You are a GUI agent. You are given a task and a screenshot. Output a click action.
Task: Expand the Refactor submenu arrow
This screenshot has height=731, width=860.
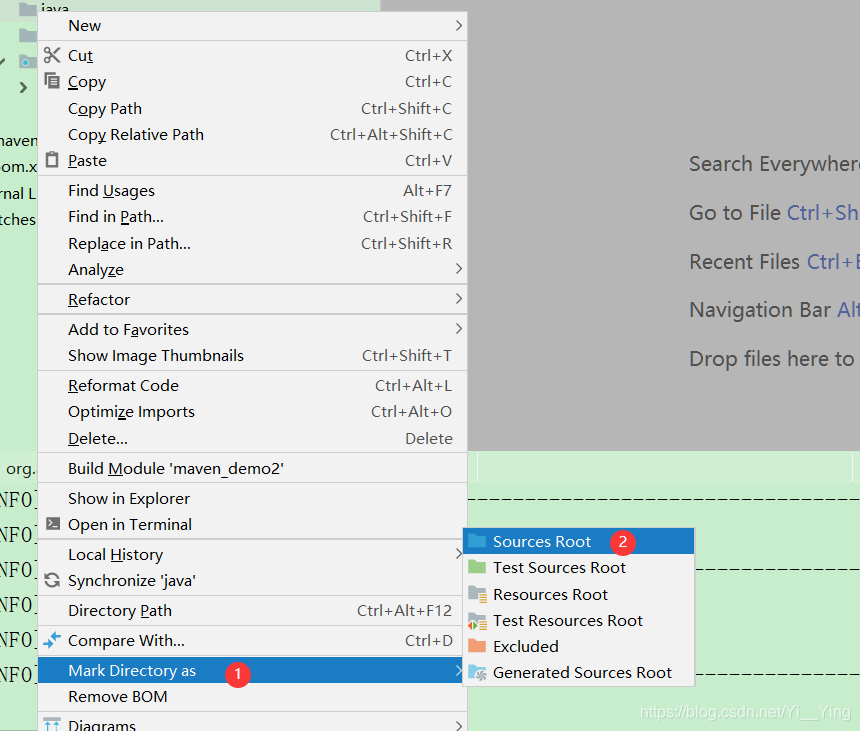459,299
